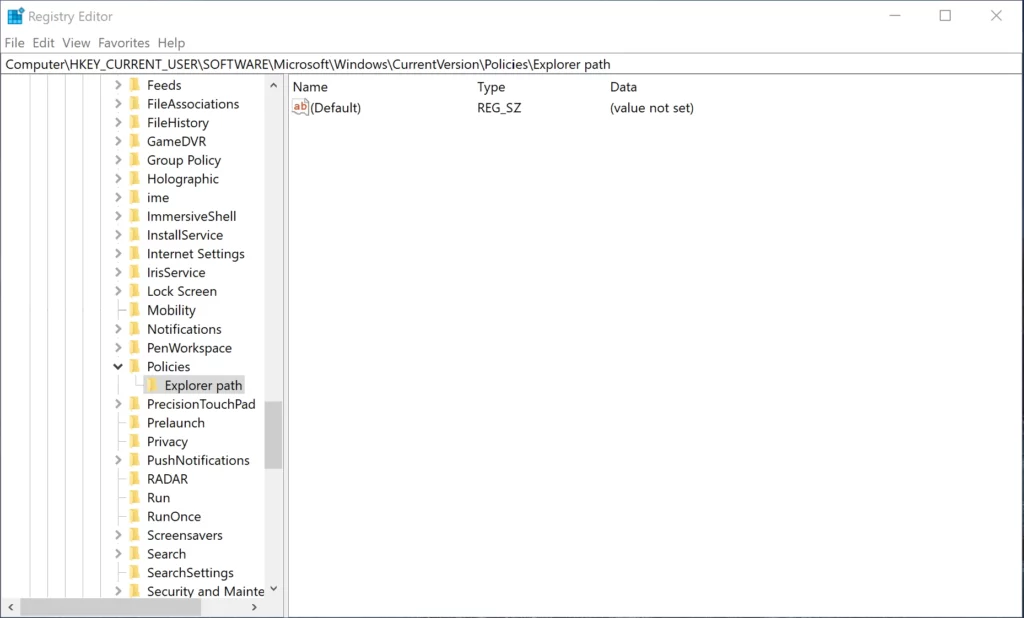Open the Favorites menu
Image resolution: width=1024 pixels, height=618 pixels.
(x=123, y=43)
